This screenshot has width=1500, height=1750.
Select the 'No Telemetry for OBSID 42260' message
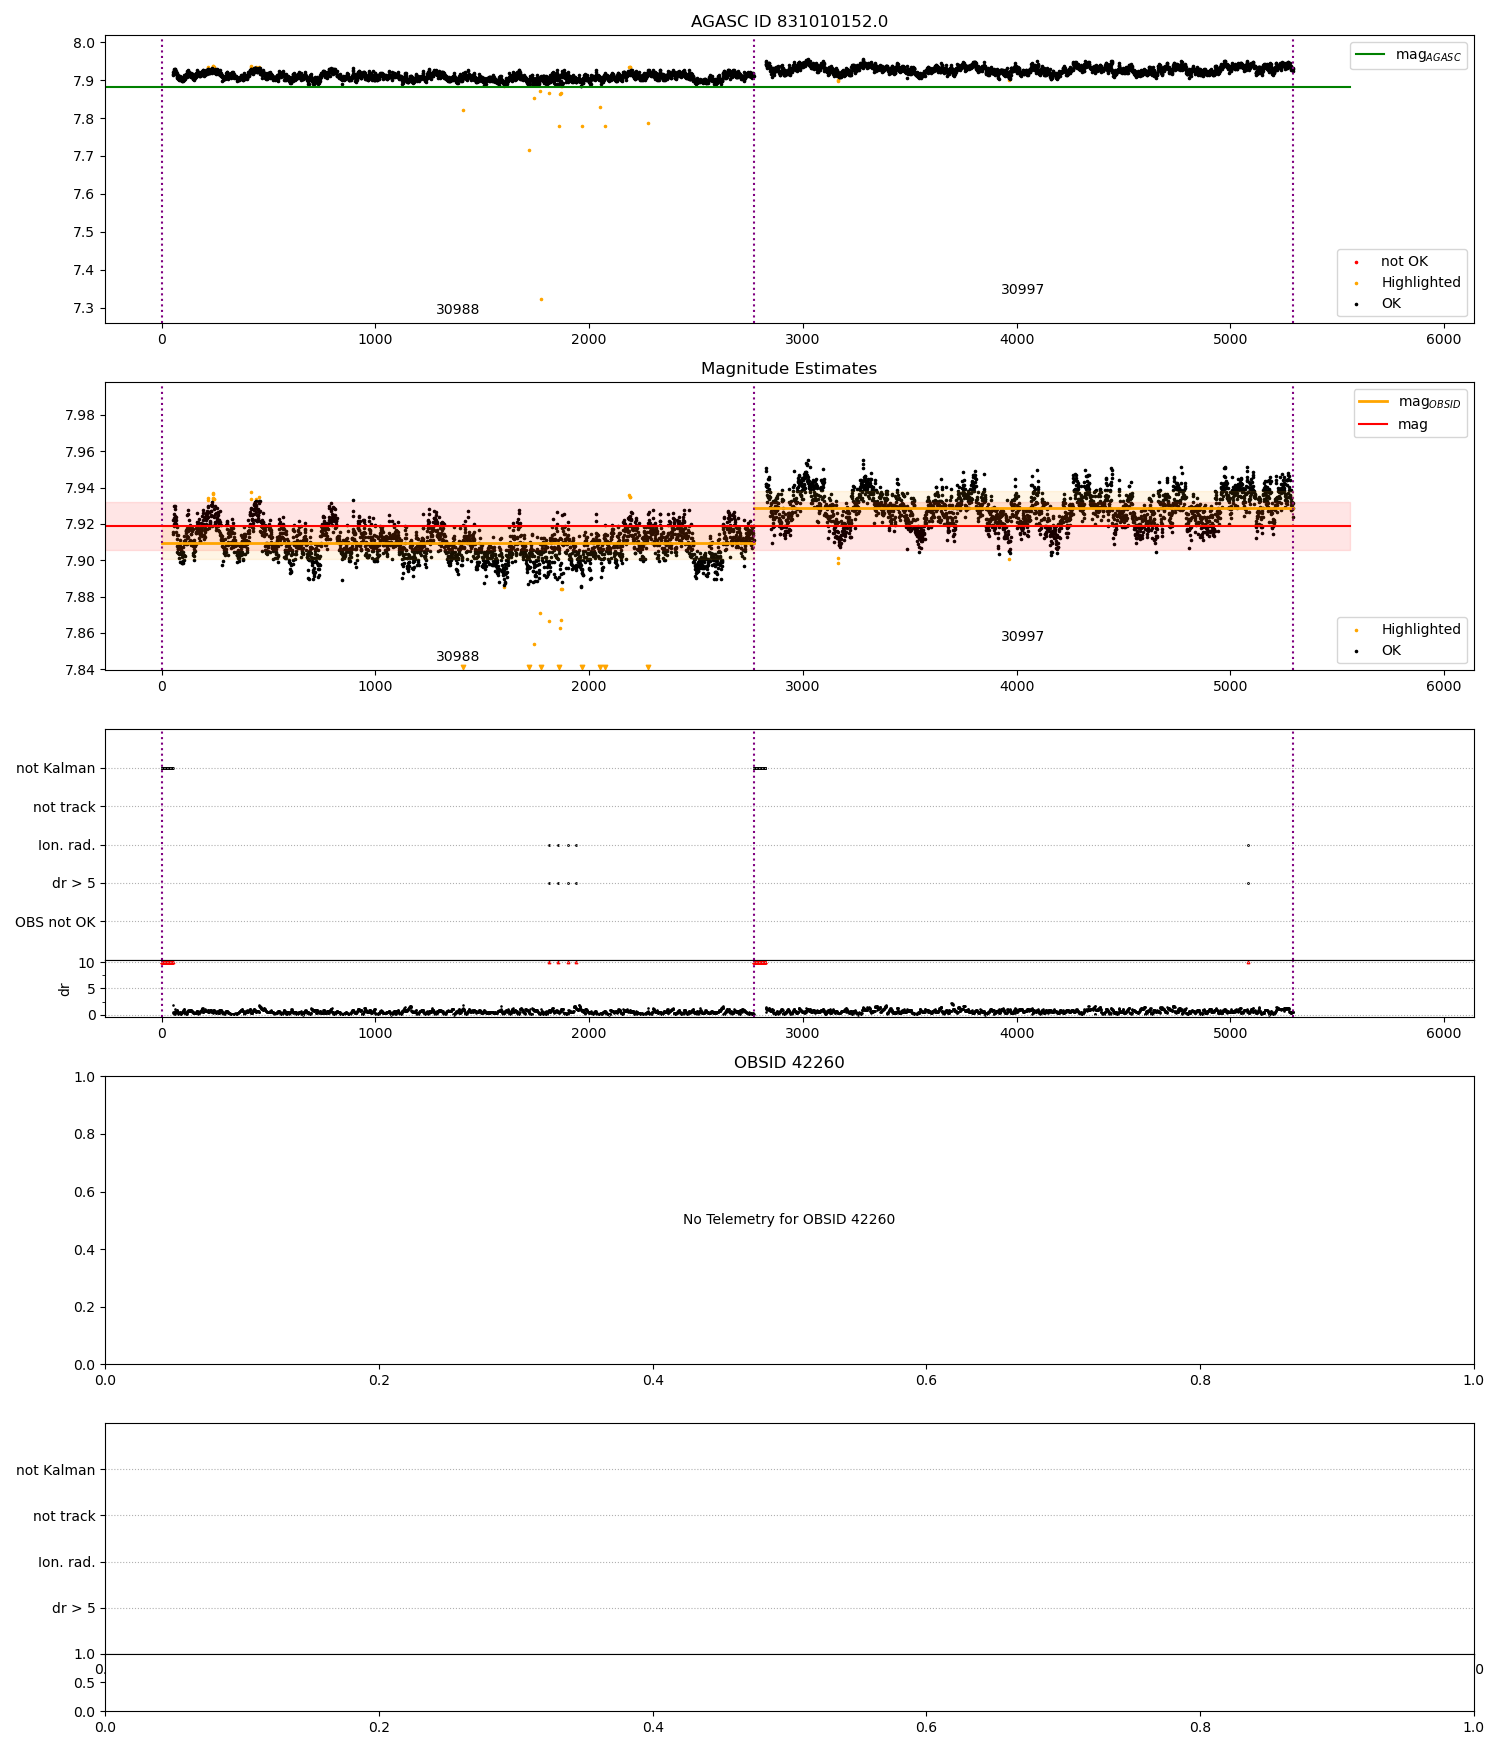pyautogui.click(x=789, y=1220)
